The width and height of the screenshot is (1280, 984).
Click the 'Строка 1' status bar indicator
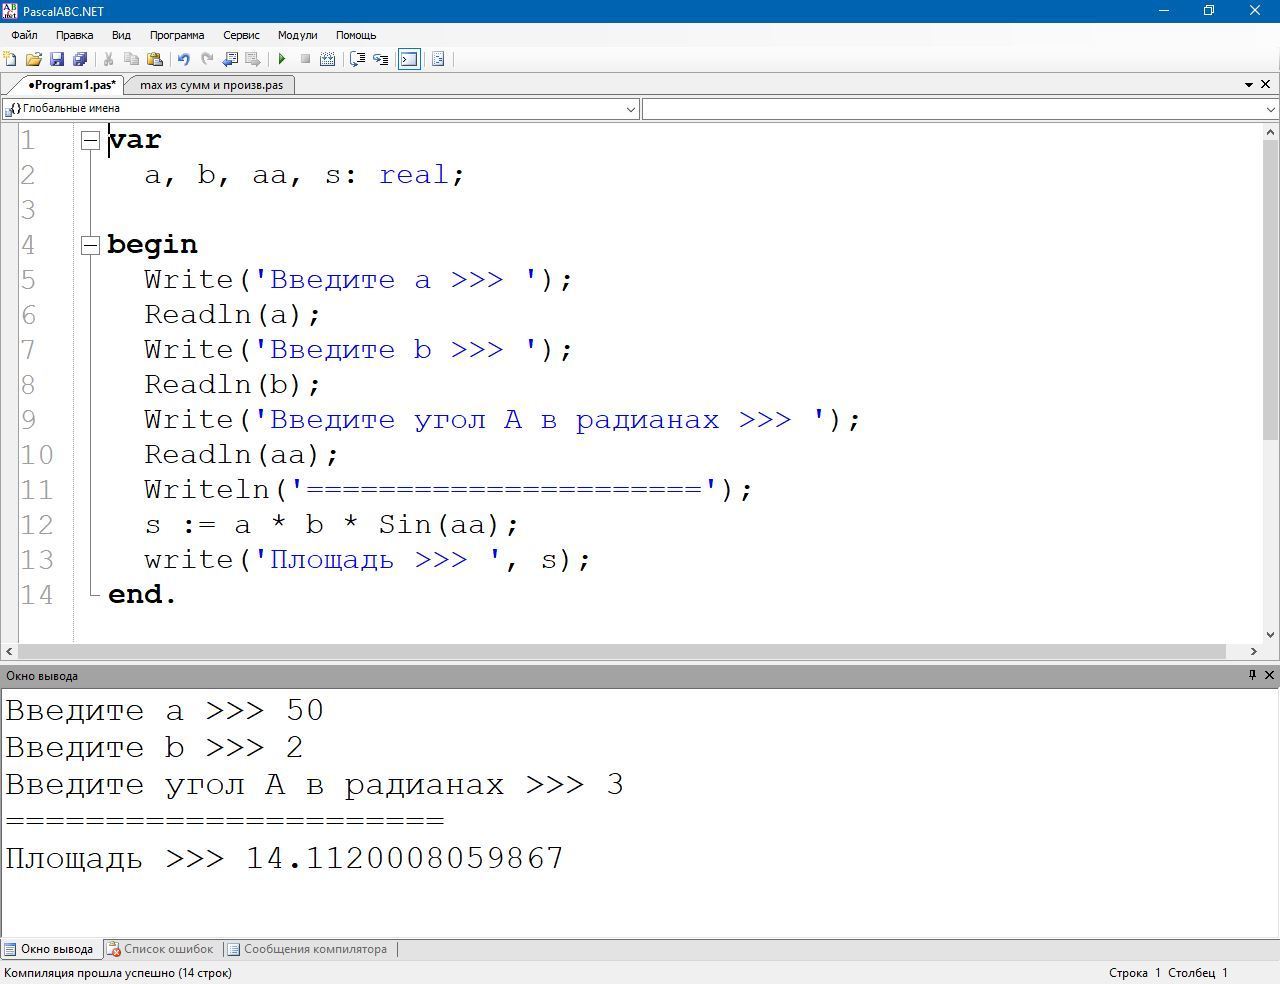pyautogui.click(x=1135, y=972)
